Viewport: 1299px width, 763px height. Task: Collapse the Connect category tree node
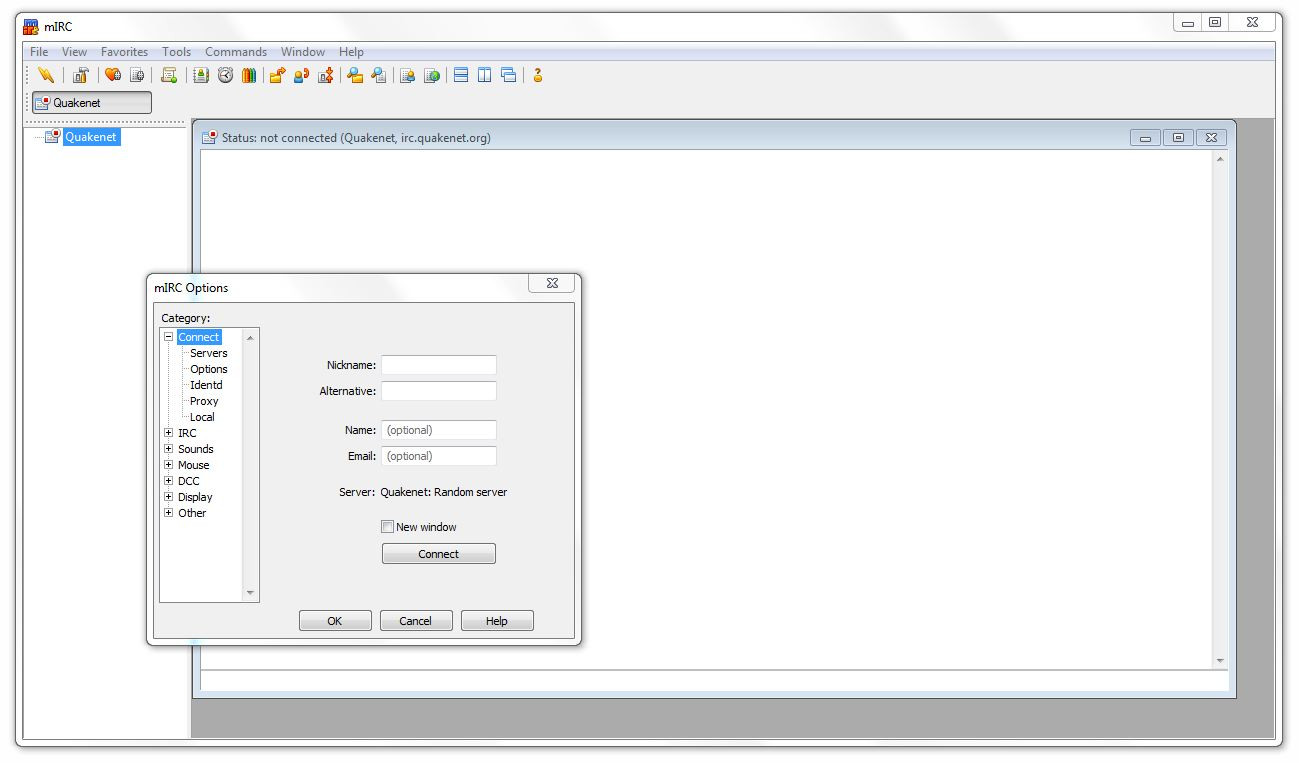(169, 337)
